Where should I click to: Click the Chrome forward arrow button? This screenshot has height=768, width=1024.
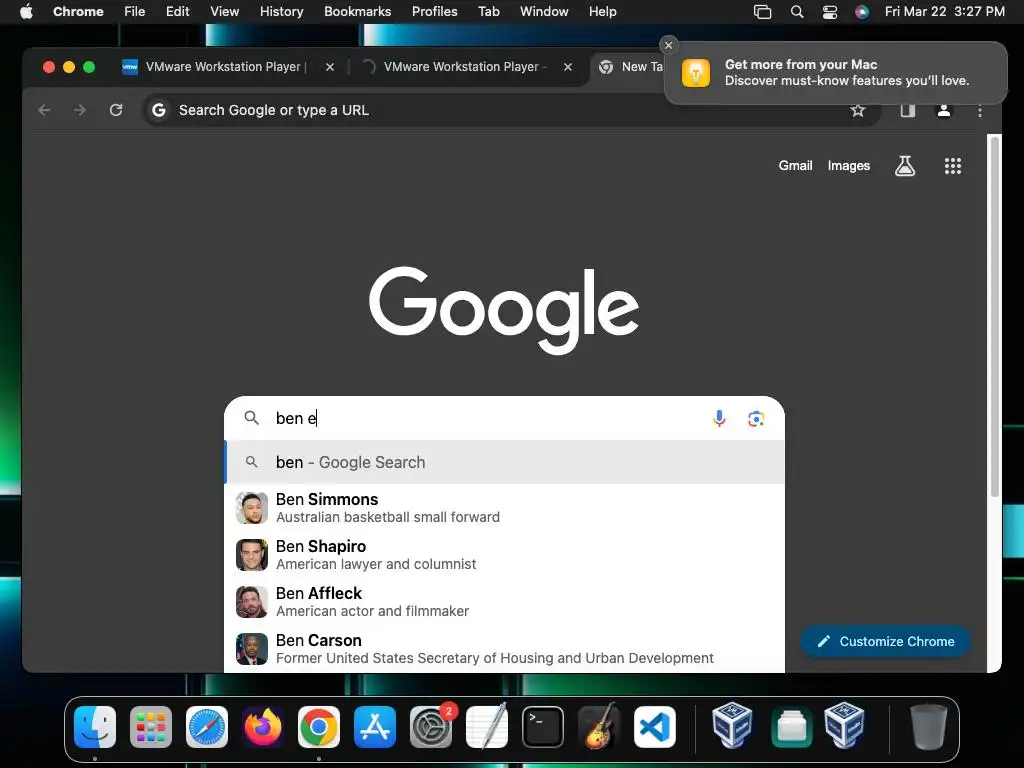[80, 110]
